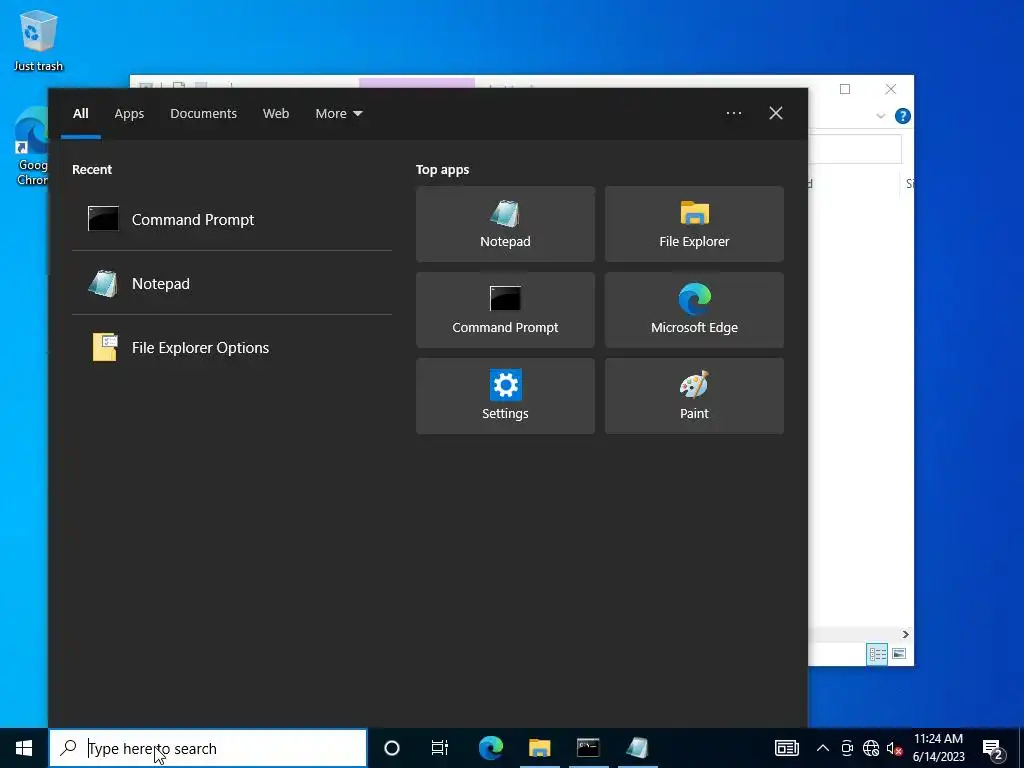Open Task View on taskbar

[440, 748]
